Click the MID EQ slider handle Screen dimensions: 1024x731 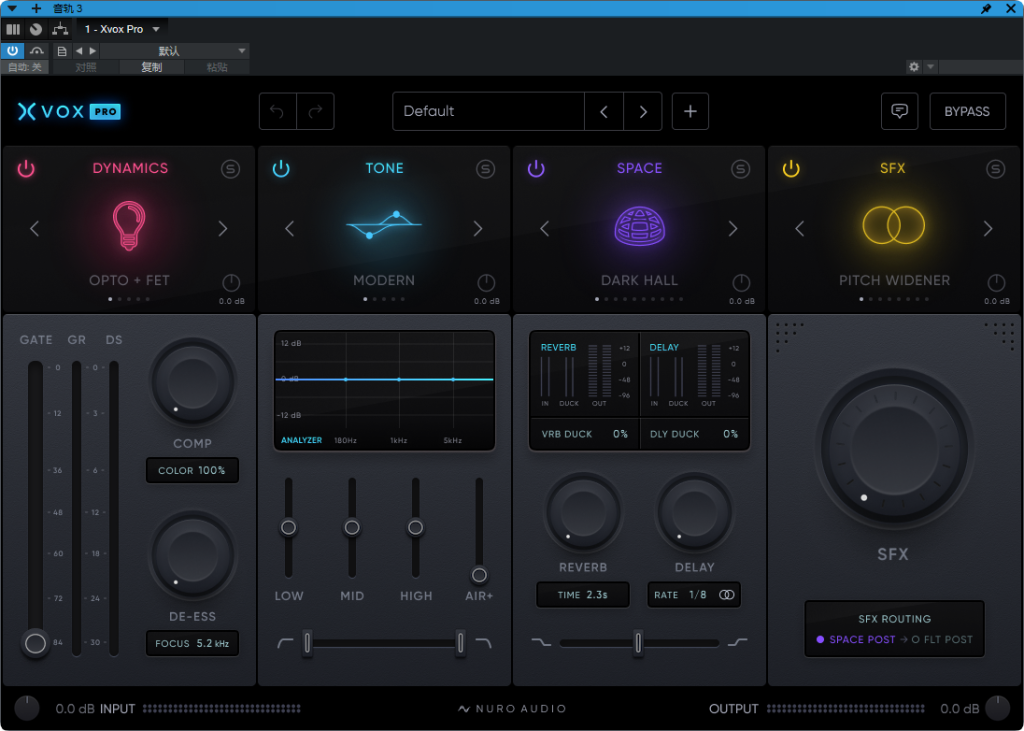click(x=352, y=527)
